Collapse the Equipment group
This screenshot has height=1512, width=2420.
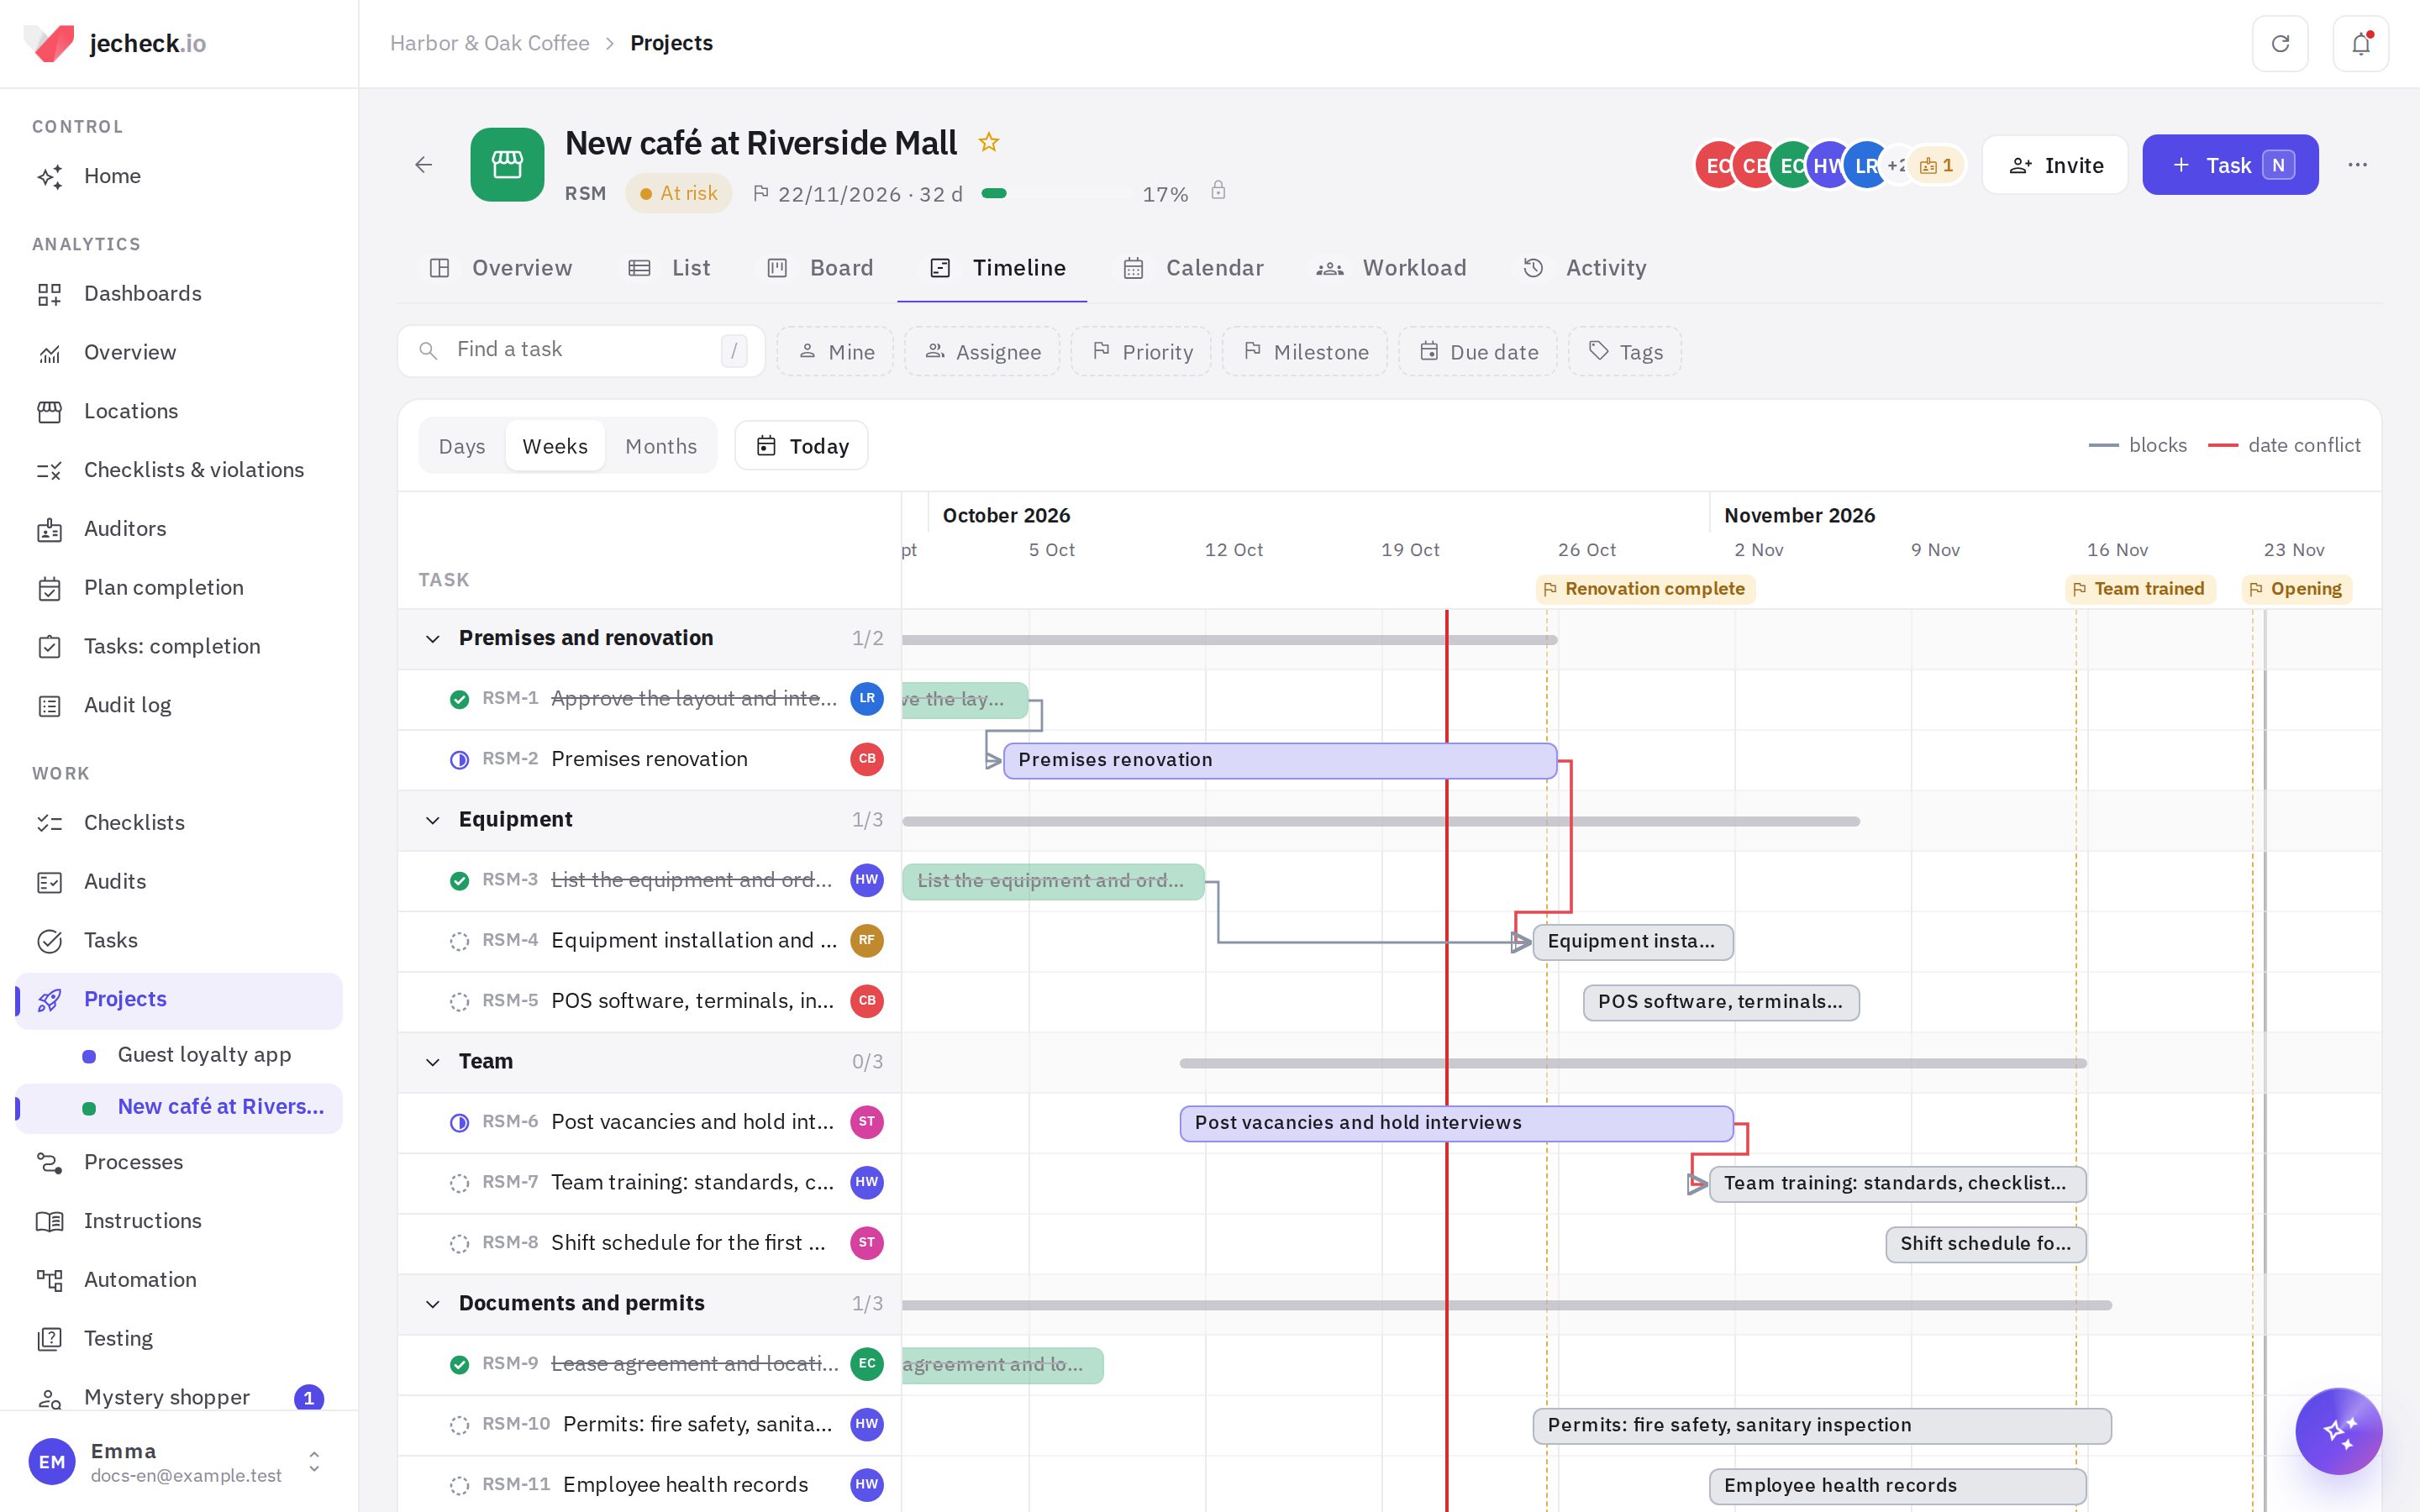[433, 820]
